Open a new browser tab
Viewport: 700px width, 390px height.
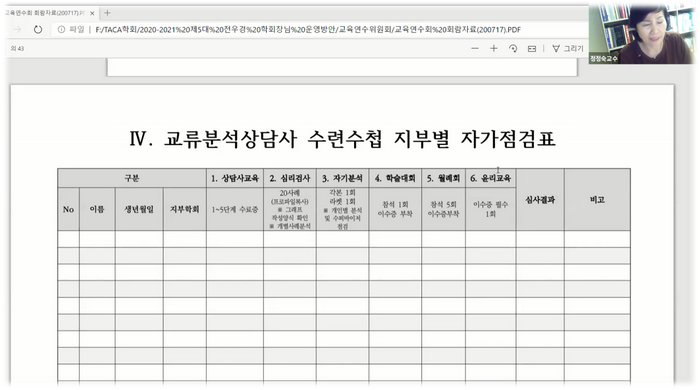(x=107, y=13)
